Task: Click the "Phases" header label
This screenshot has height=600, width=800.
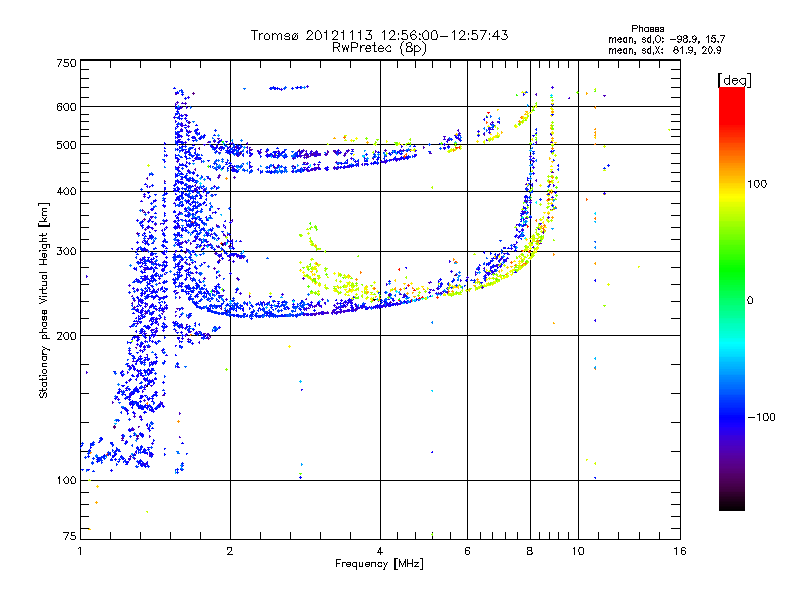Action: (x=647, y=29)
